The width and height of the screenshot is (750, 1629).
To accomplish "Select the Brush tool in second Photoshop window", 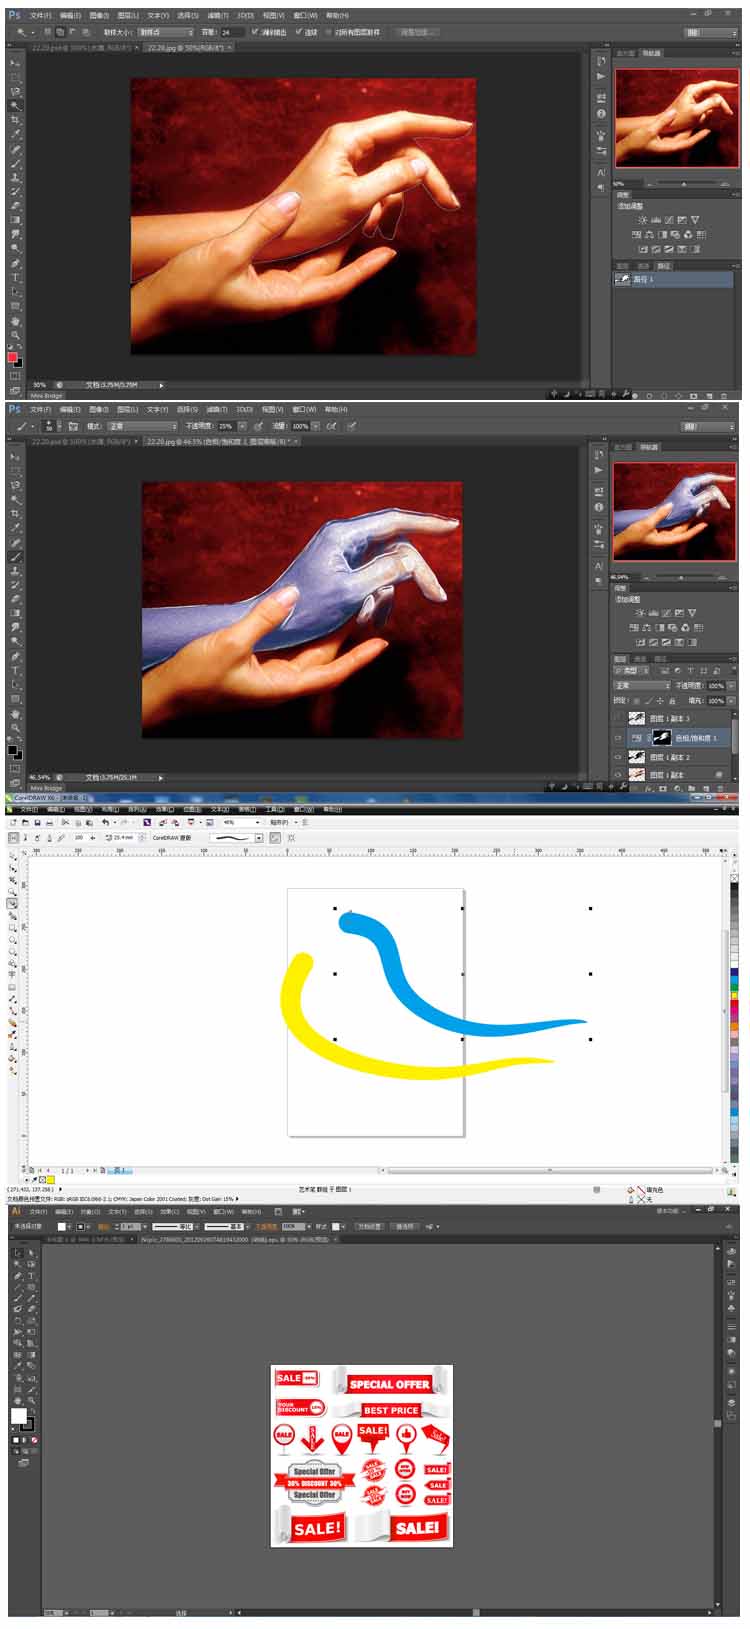I will click(15, 557).
